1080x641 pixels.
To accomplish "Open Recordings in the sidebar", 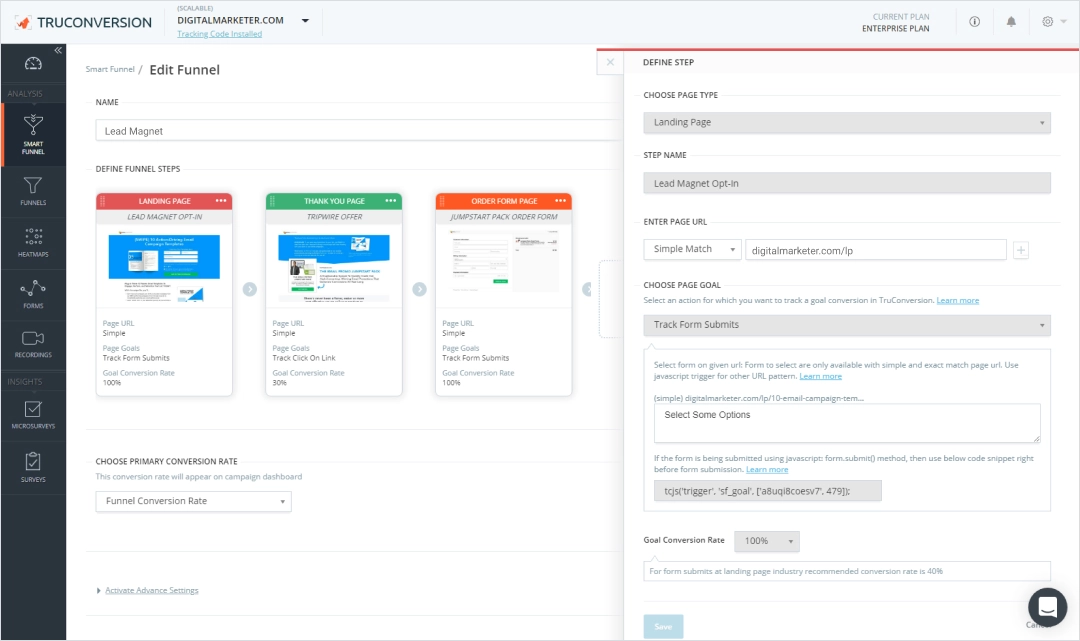I will 33,344.
